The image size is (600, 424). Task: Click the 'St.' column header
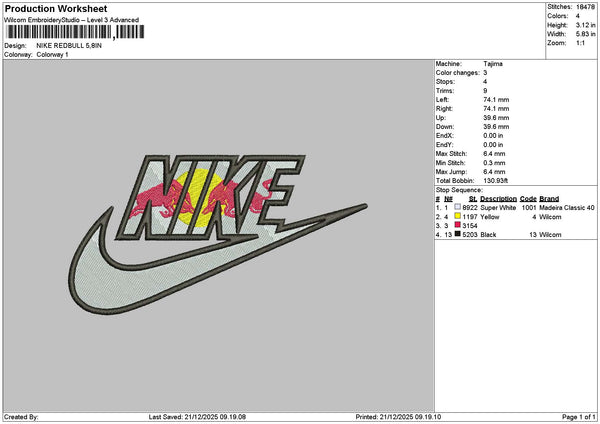473,199
